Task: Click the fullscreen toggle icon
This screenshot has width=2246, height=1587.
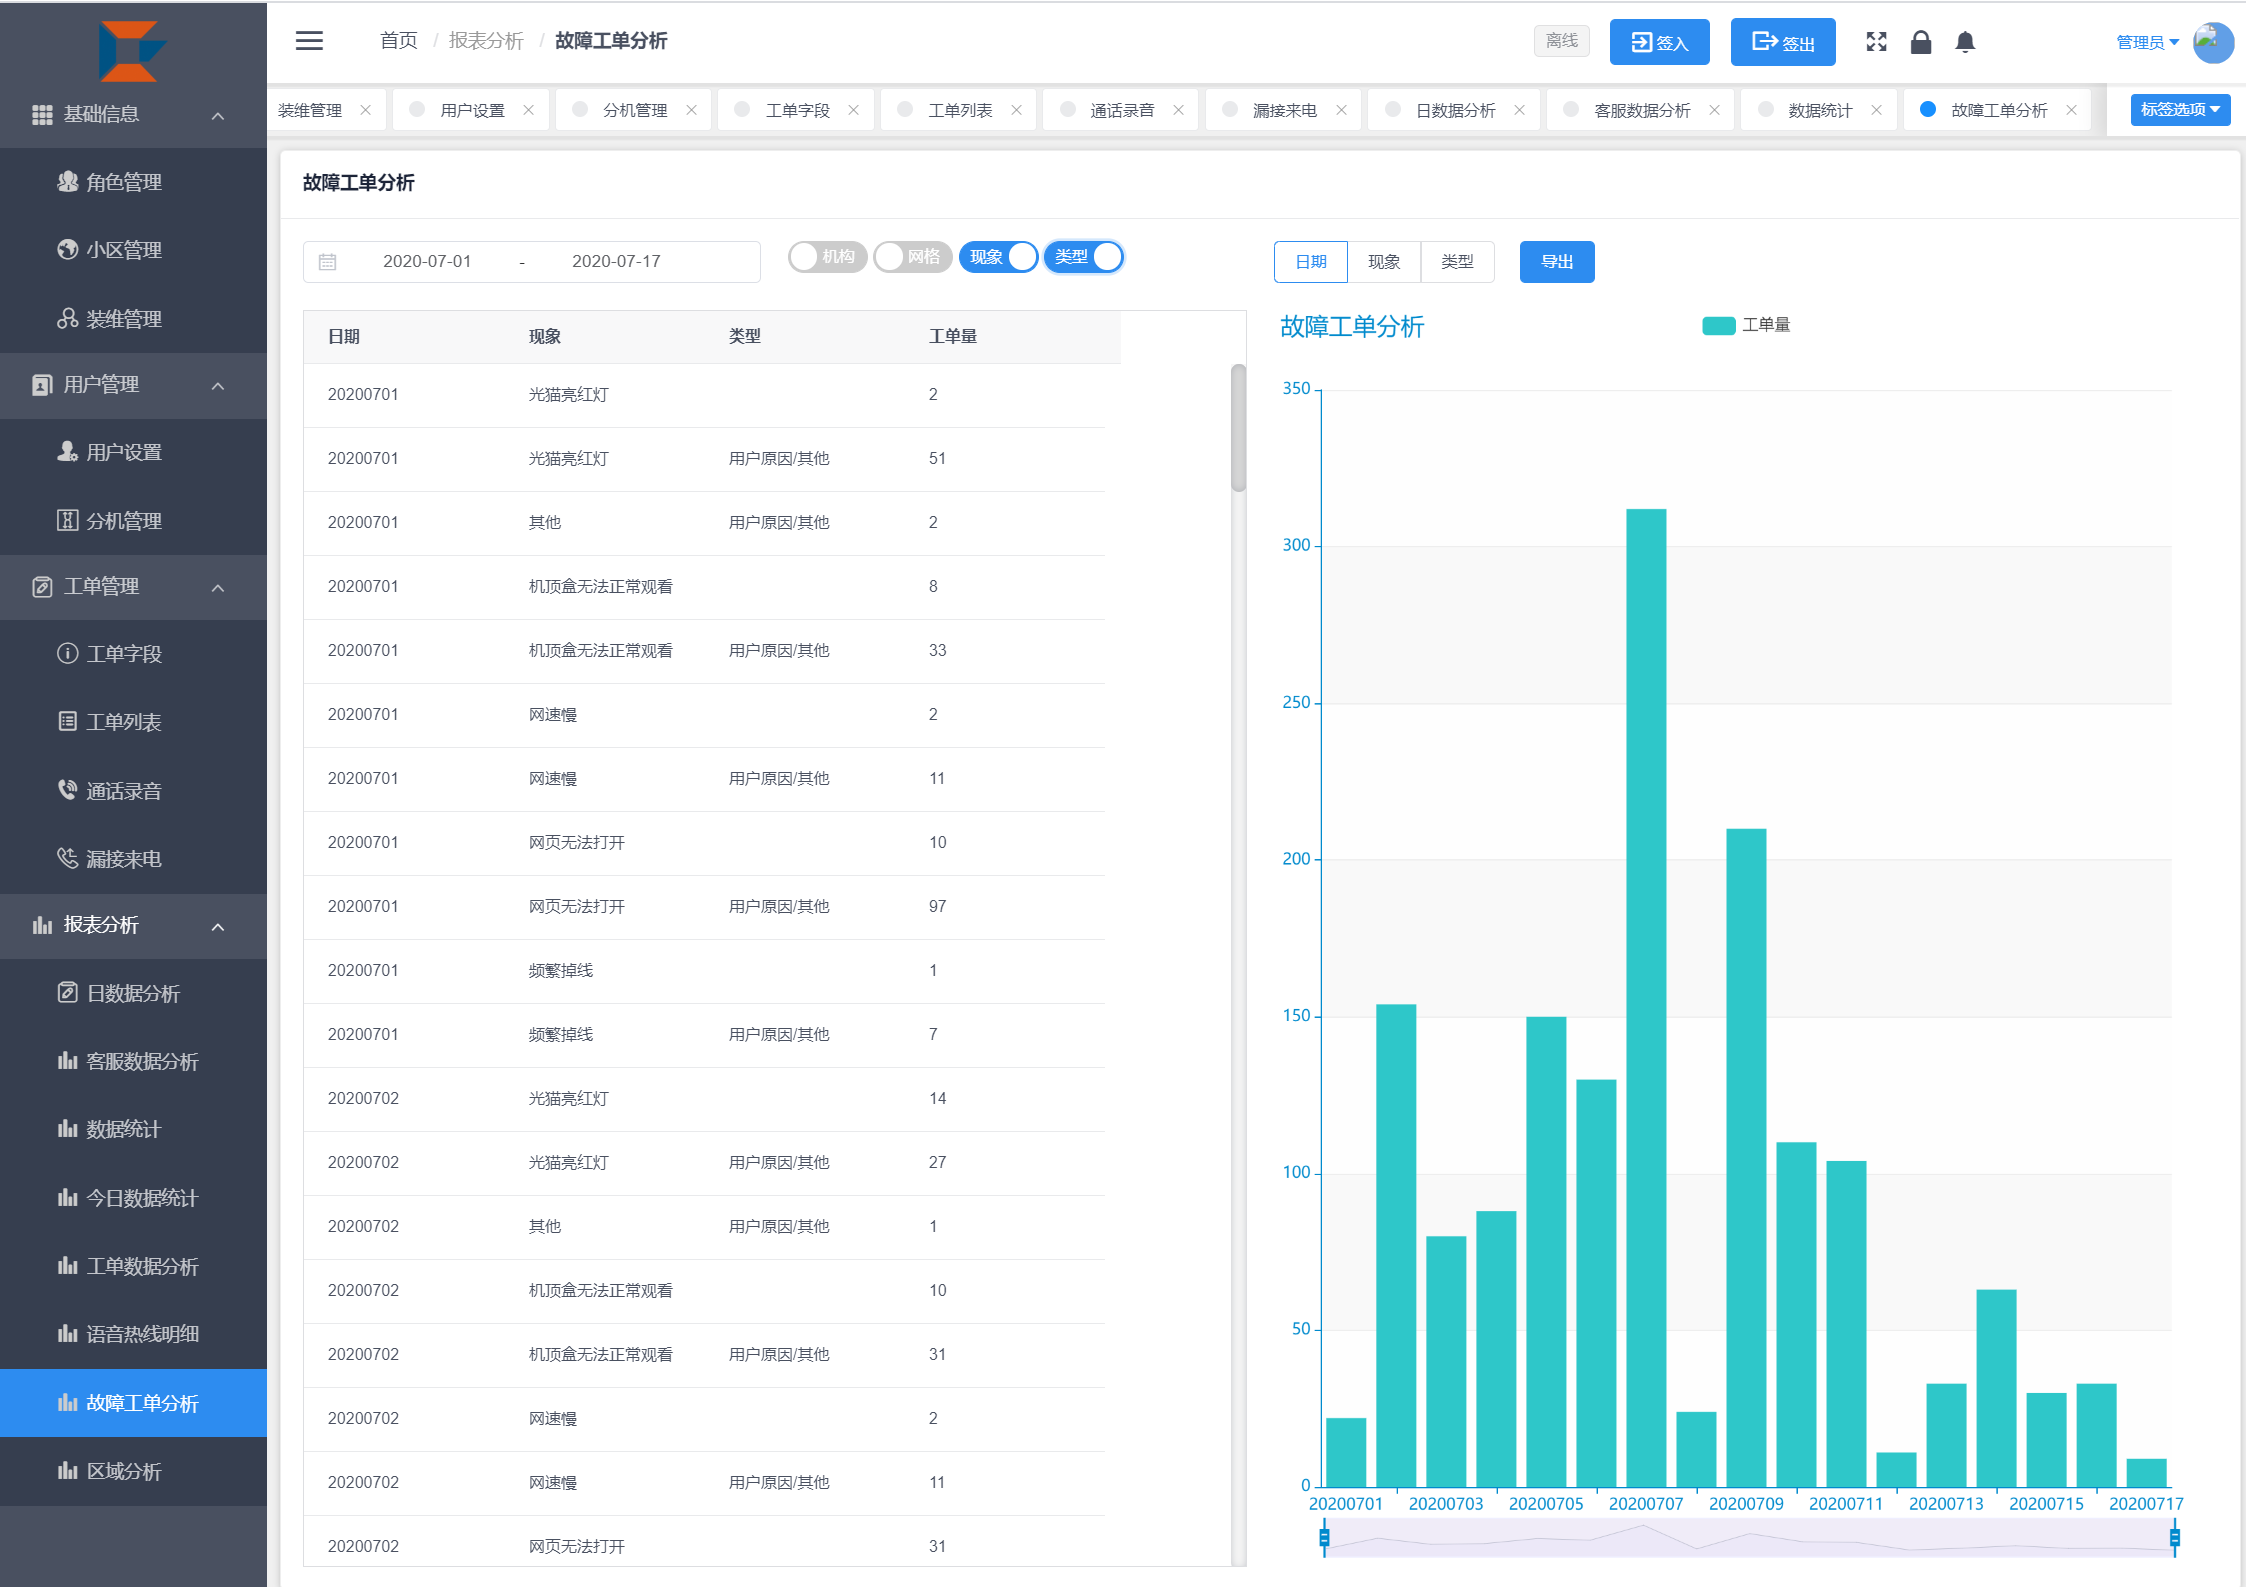Action: tap(1876, 42)
